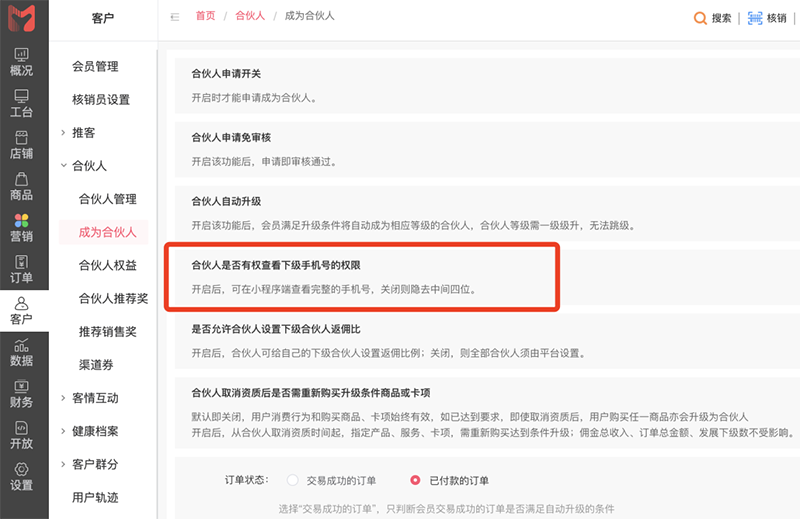Click description about 隐去中间四位 phone digits

335,289
